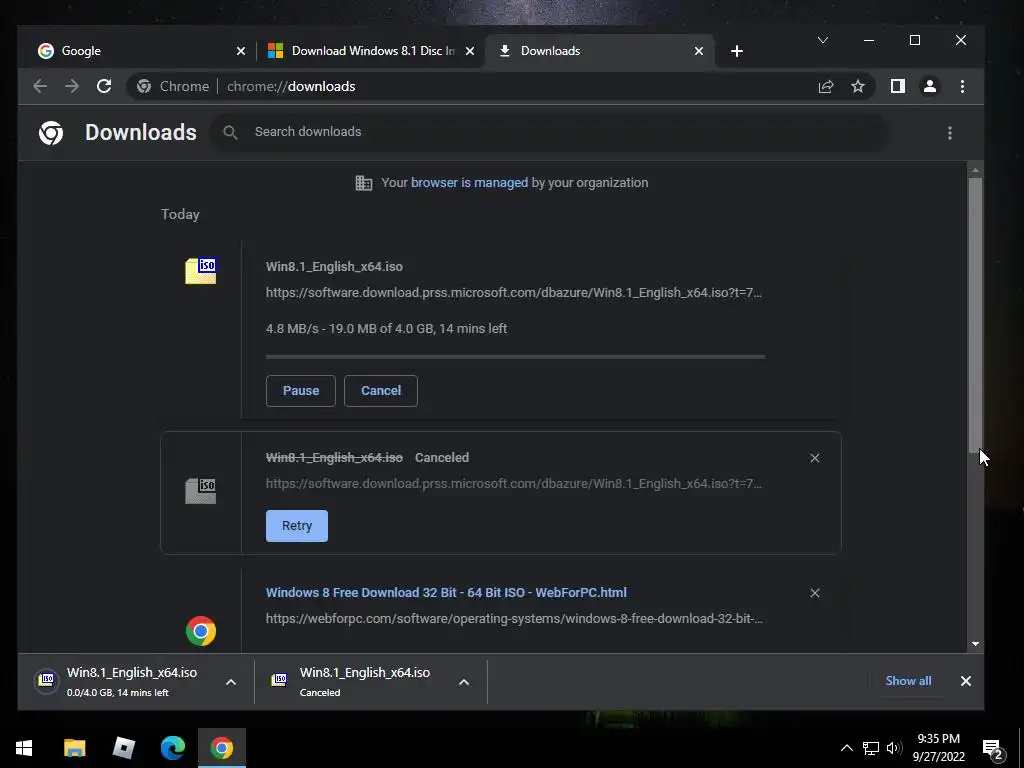Open the Windows Start menu
Image resolution: width=1024 pixels, height=768 pixels.
(24, 748)
